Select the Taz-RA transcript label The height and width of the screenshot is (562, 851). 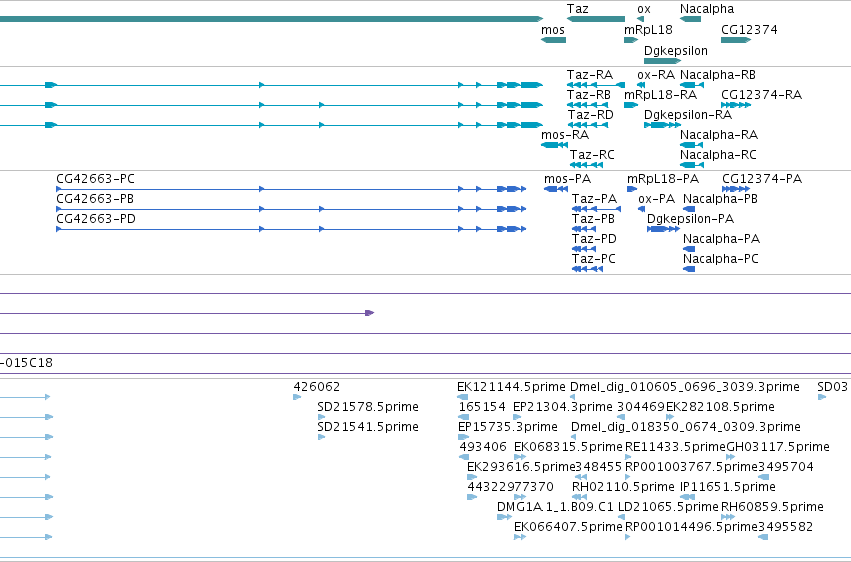click(590, 75)
